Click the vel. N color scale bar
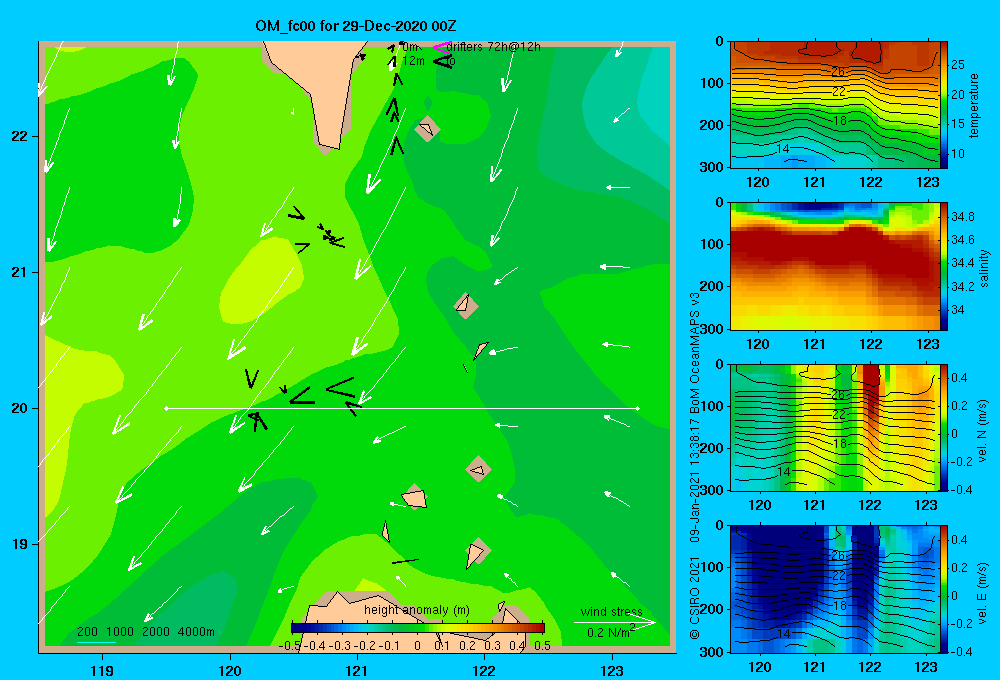The width and height of the screenshot is (1000, 680). coord(944,428)
